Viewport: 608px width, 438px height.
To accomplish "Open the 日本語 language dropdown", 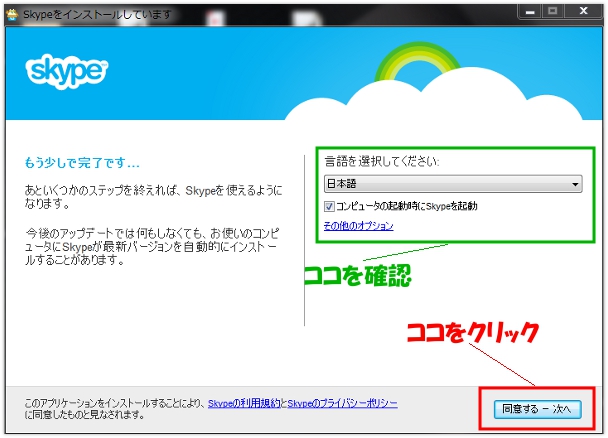I will [453, 184].
